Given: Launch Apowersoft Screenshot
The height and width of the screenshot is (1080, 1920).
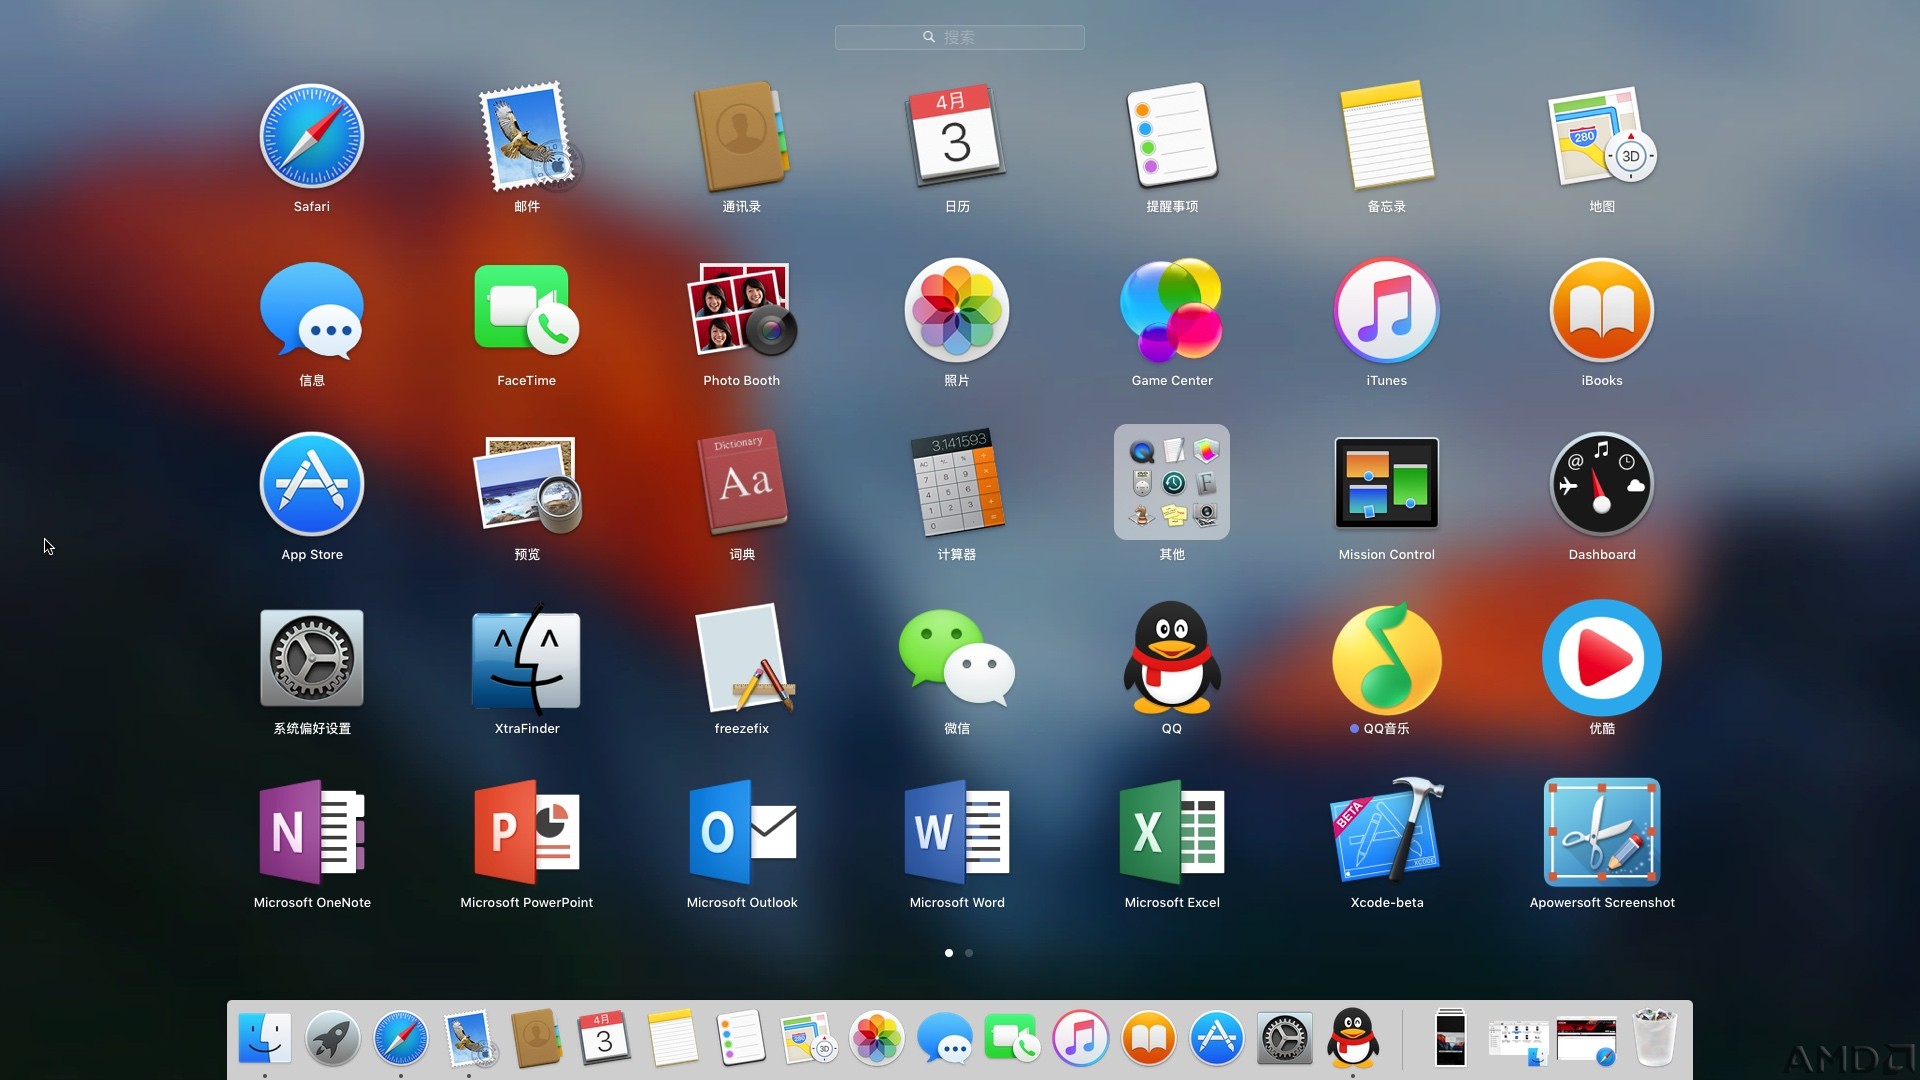Looking at the screenshot, I should (x=1602, y=832).
